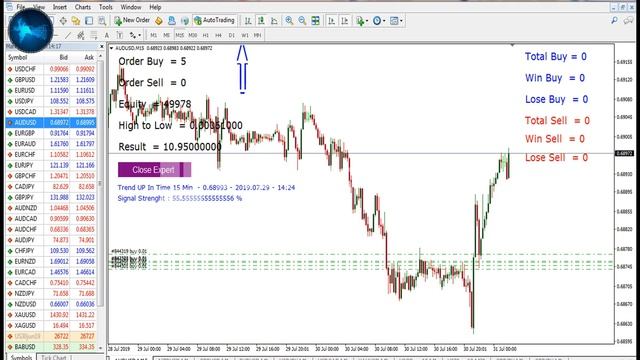This screenshot has height=360, width=640.
Task: Zoom in on the chart
Action: point(289,20)
